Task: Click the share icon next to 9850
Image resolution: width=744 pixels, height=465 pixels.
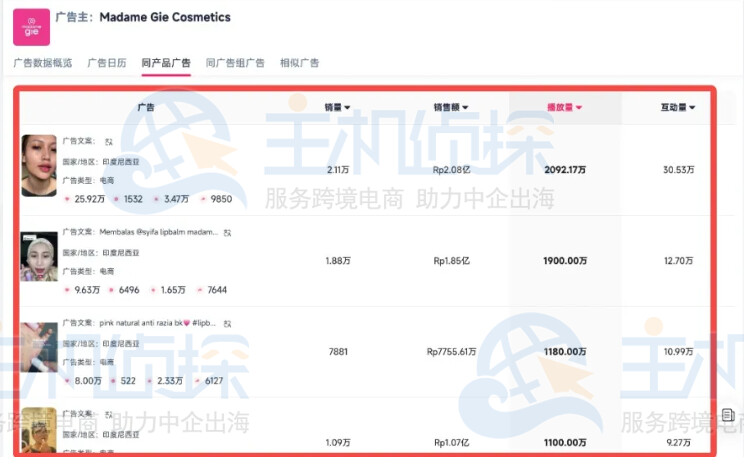Action: (203, 199)
